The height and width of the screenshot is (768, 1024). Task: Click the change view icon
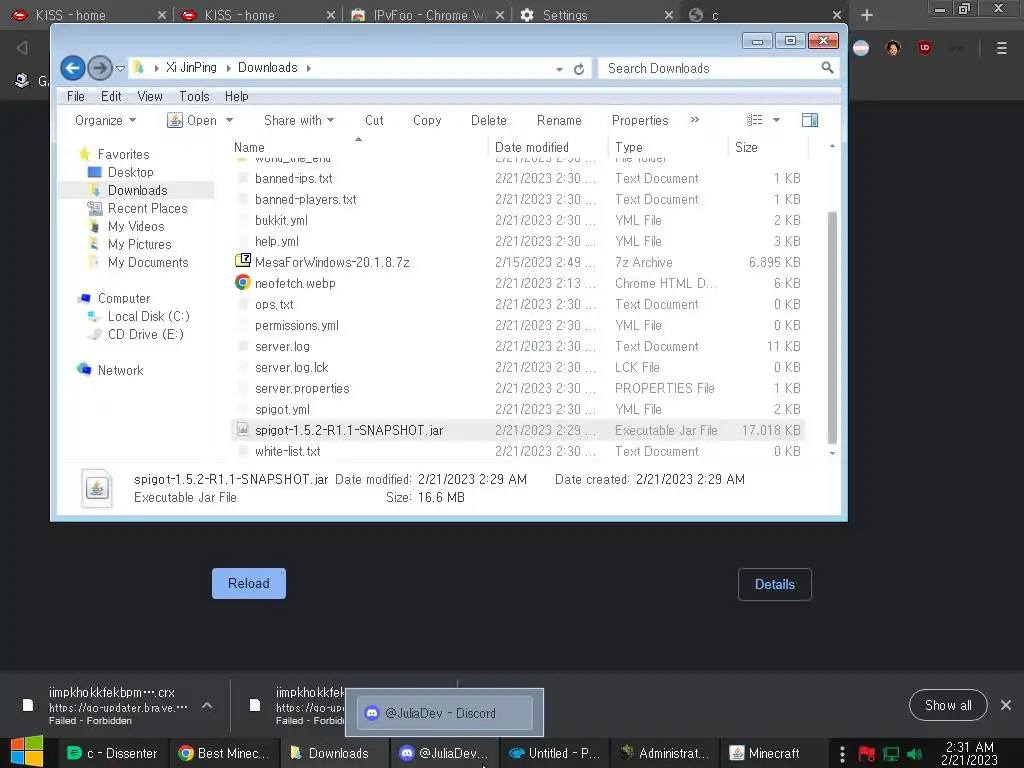[754, 120]
